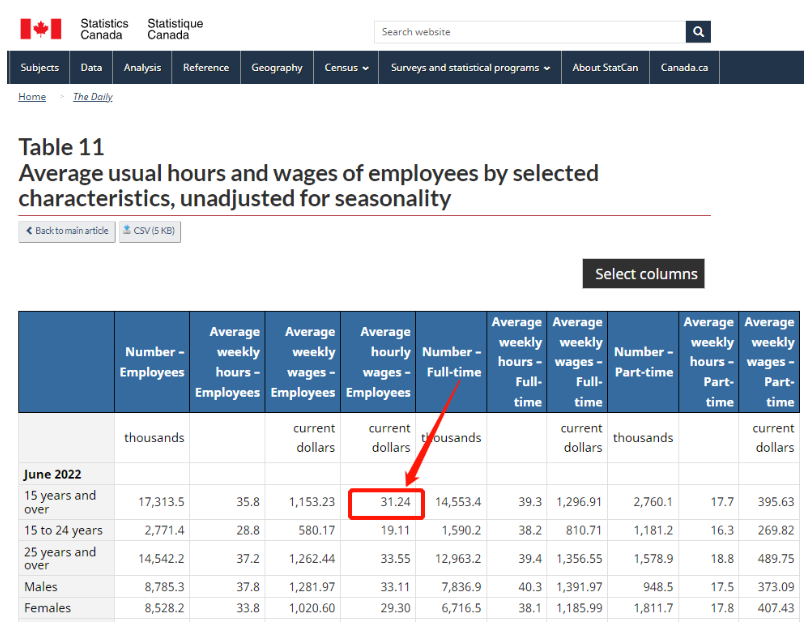Click Back to main article button
Viewport: 811px width, 636px height.
pyautogui.click(x=66, y=231)
